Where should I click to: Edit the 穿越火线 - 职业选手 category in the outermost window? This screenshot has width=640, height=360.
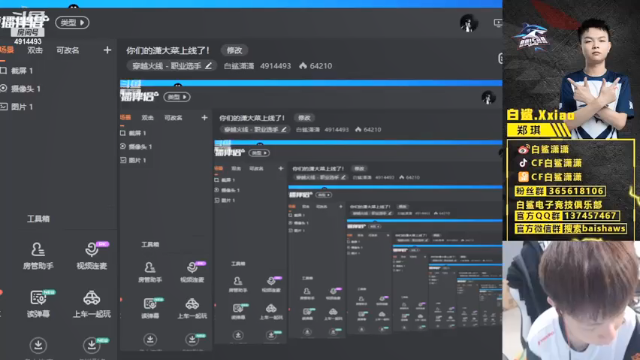[x=171, y=66]
